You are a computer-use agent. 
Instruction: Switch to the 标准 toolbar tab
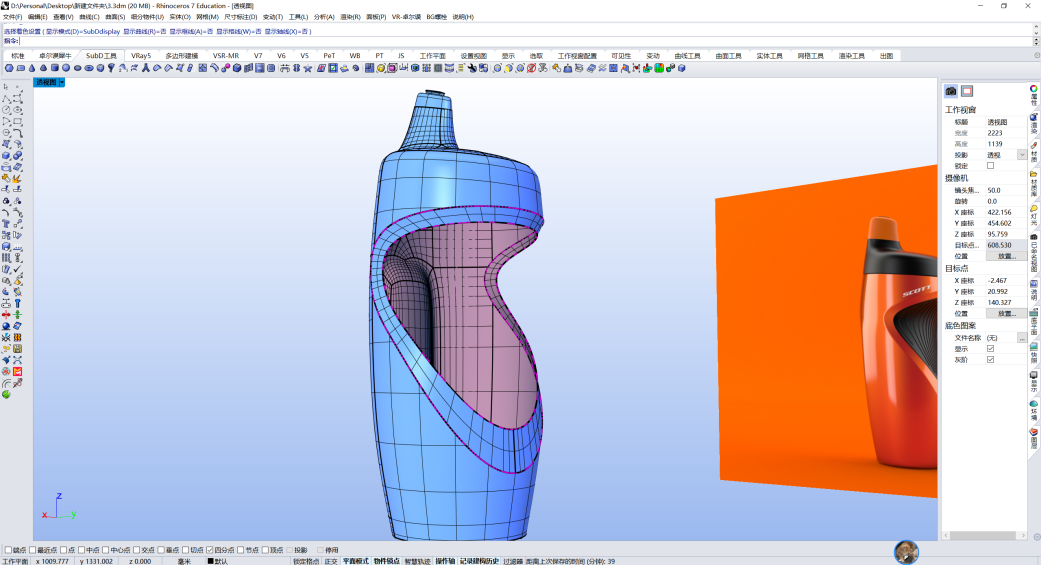18,56
